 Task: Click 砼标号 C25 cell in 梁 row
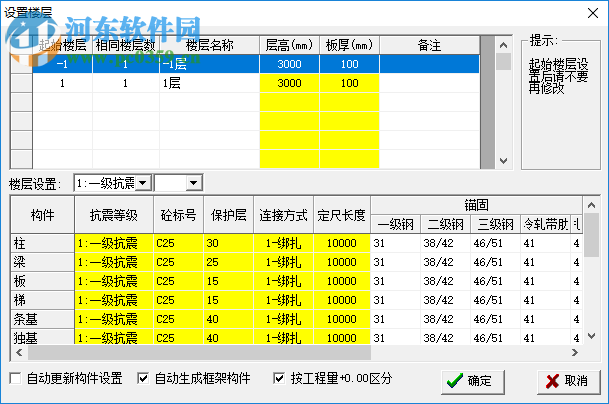(x=179, y=262)
